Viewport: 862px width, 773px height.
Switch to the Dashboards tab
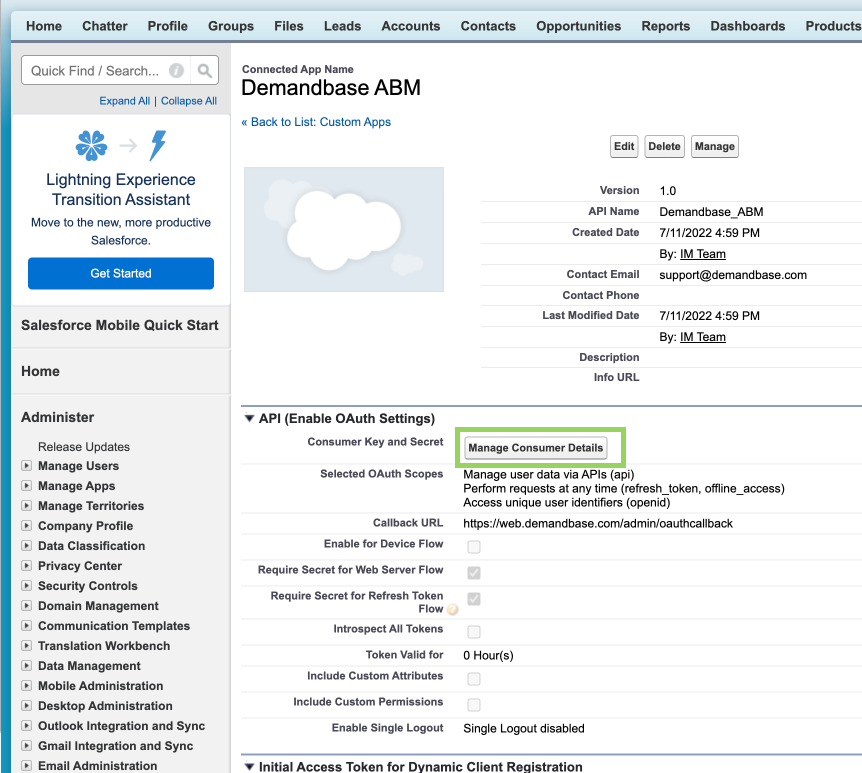(747, 26)
